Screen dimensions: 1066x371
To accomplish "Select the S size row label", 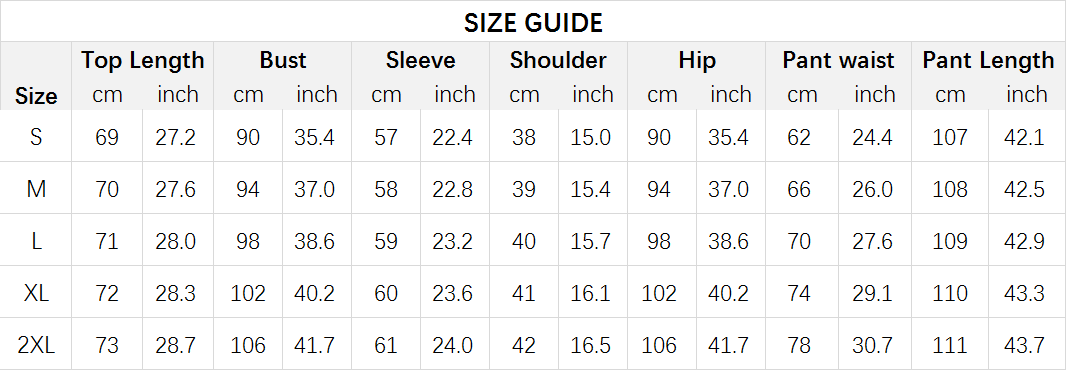I will coord(36,137).
